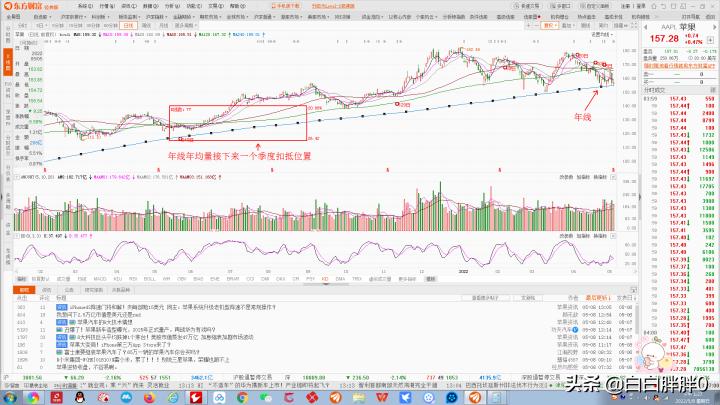
Task: Open Internet Explorer from the taskbar
Action: tap(173, 397)
